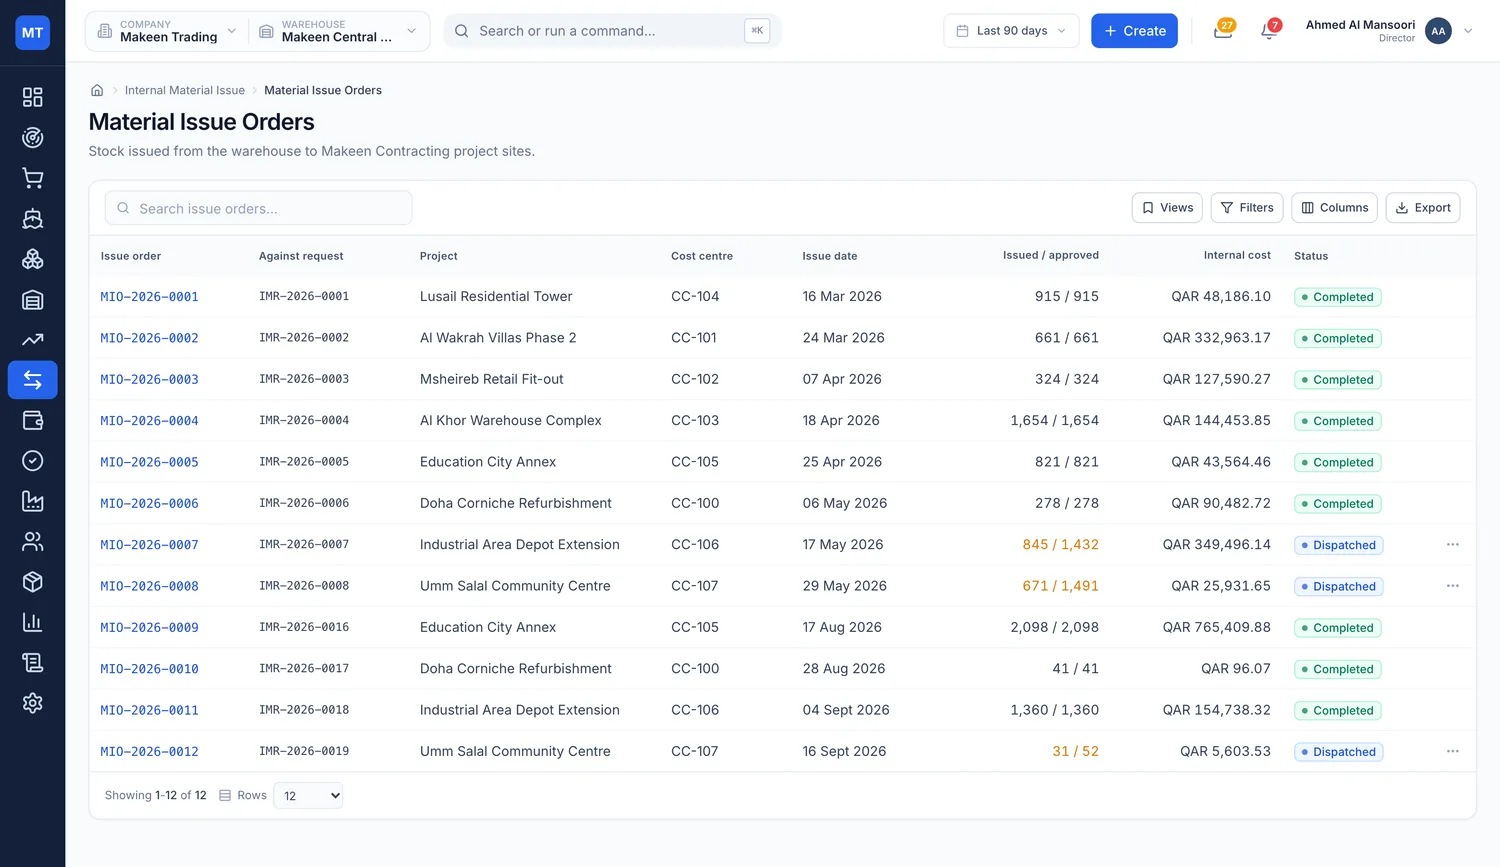Open the radar target icon in sidebar
Image resolution: width=1500 pixels, height=867 pixels.
click(32, 137)
